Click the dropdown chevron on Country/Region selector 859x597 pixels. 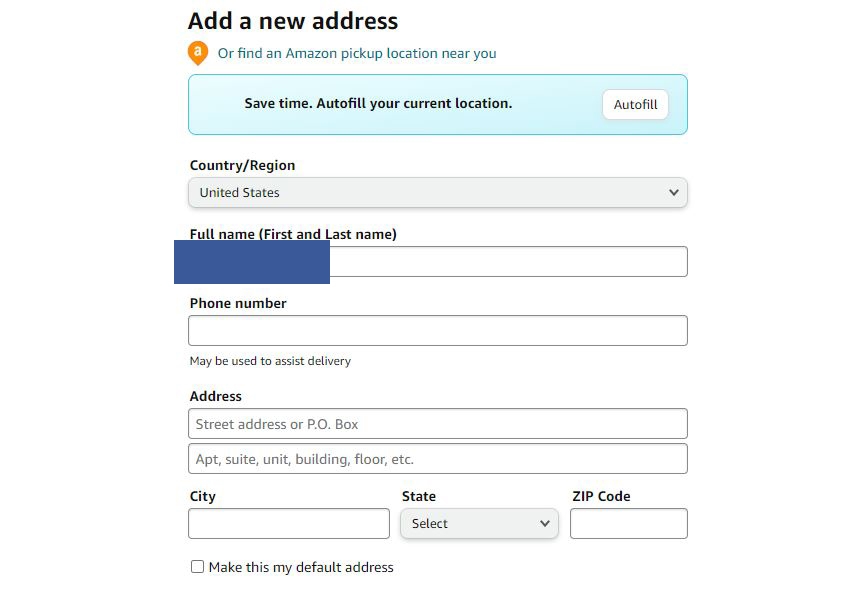(x=674, y=192)
